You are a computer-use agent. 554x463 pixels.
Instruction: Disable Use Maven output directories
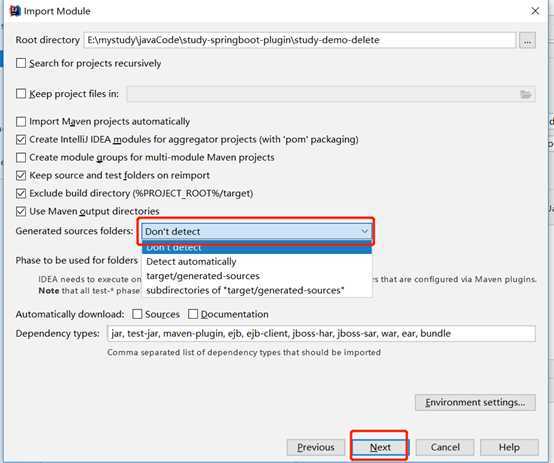click(x=21, y=212)
